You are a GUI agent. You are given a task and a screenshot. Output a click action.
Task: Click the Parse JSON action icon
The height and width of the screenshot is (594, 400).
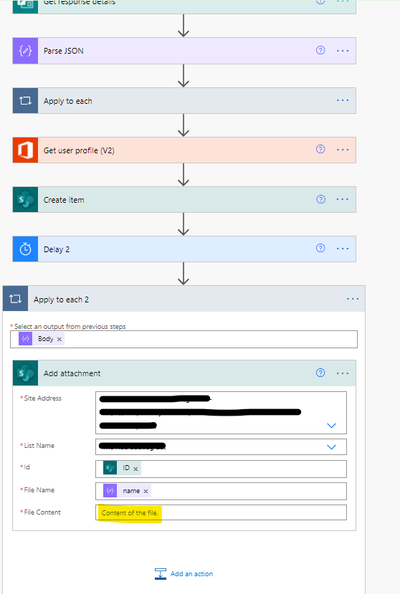[25, 50]
